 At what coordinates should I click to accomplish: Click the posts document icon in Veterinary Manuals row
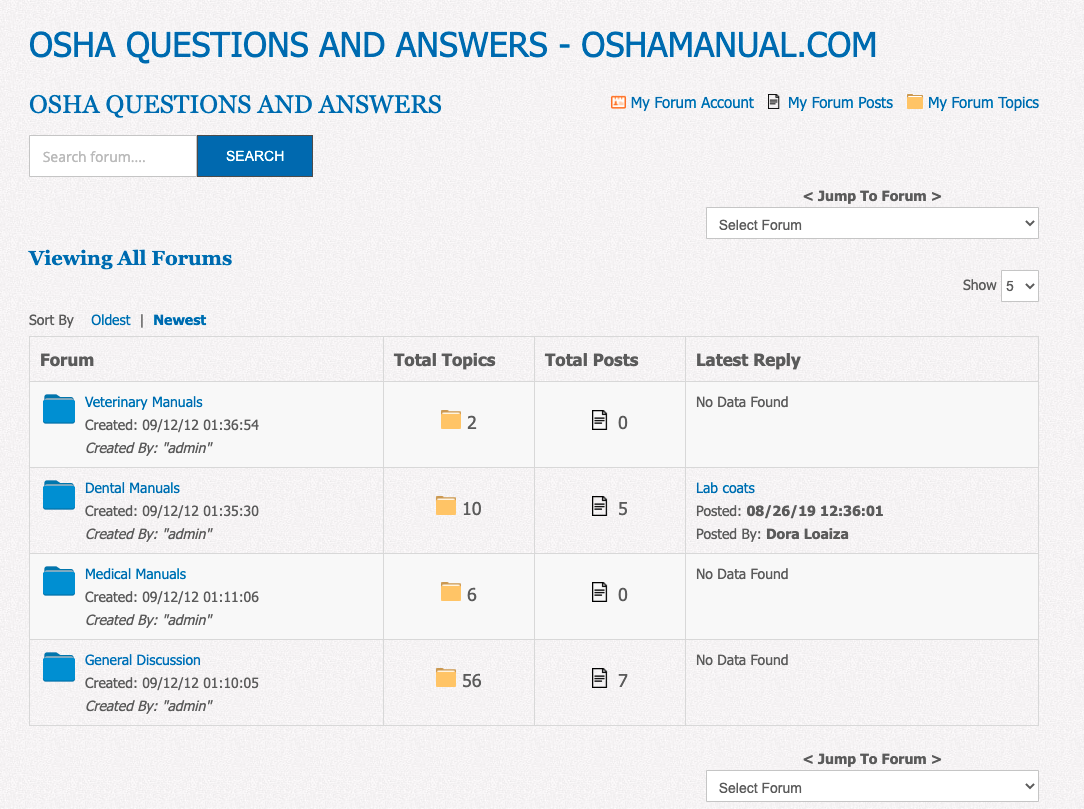(x=599, y=420)
